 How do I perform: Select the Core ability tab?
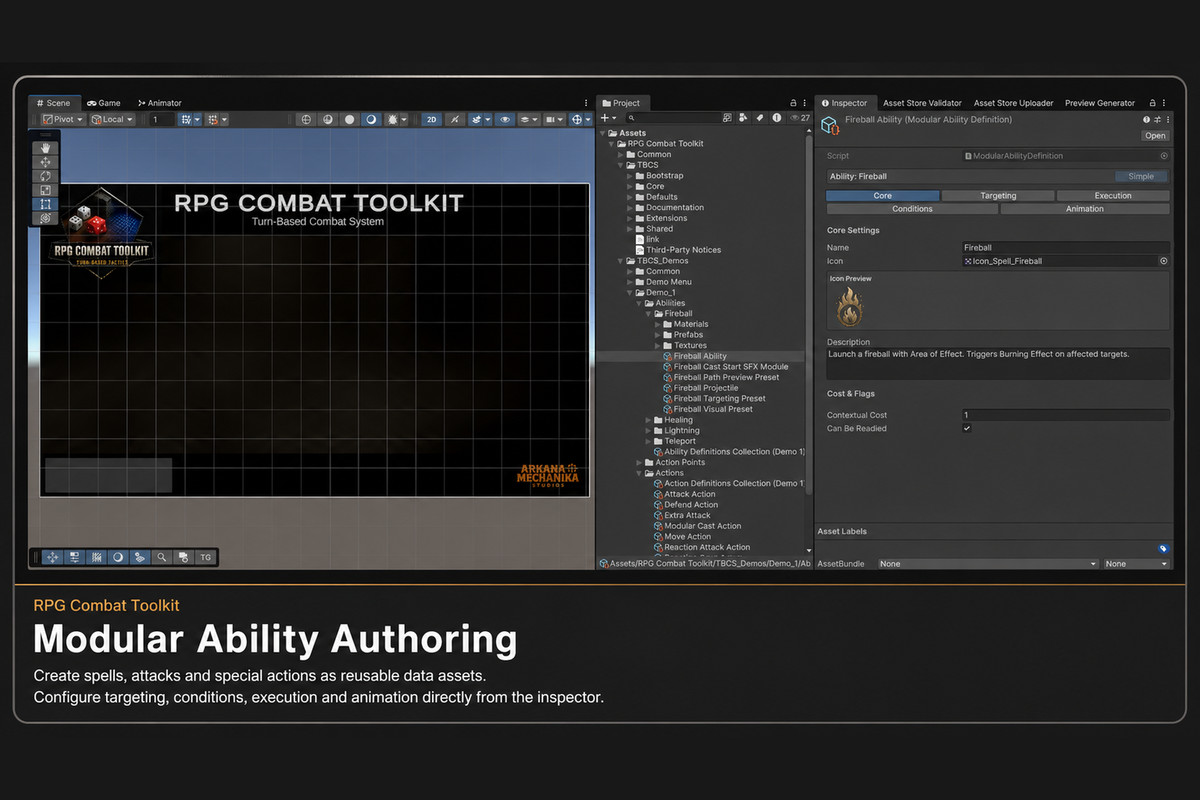(x=883, y=196)
